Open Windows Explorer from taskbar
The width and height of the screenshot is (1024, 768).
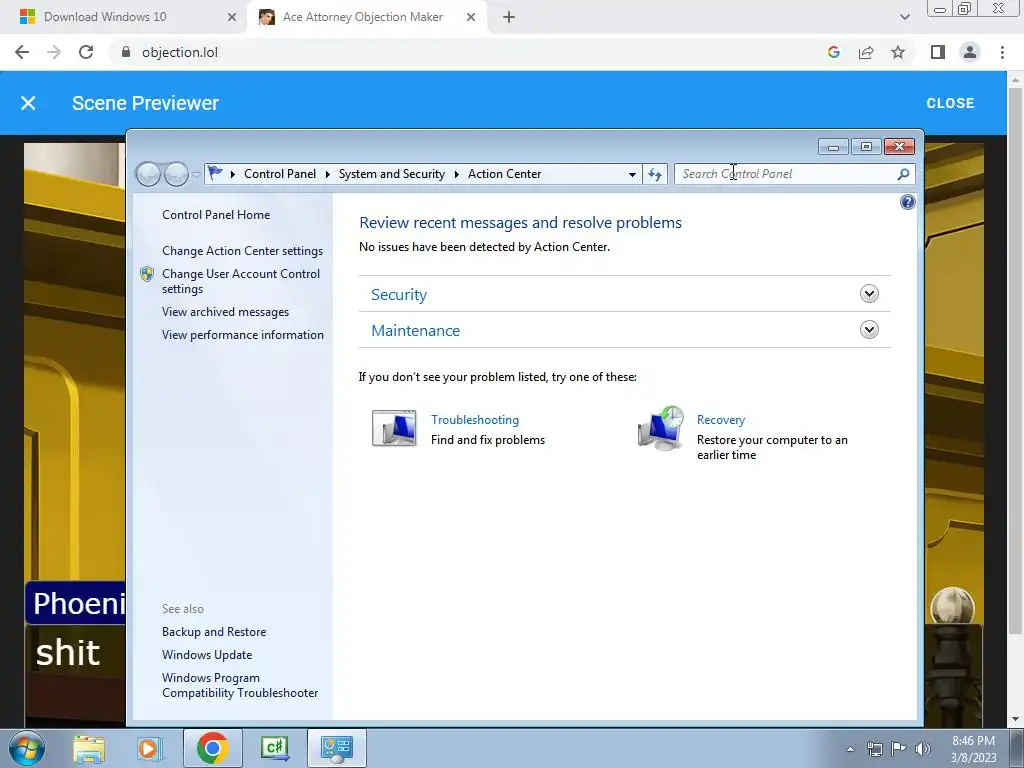(x=89, y=748)
